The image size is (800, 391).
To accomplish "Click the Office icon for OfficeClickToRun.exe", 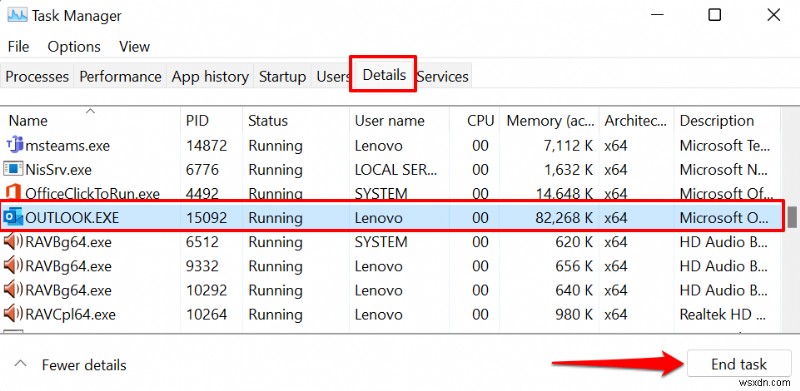I will point(13,193).
